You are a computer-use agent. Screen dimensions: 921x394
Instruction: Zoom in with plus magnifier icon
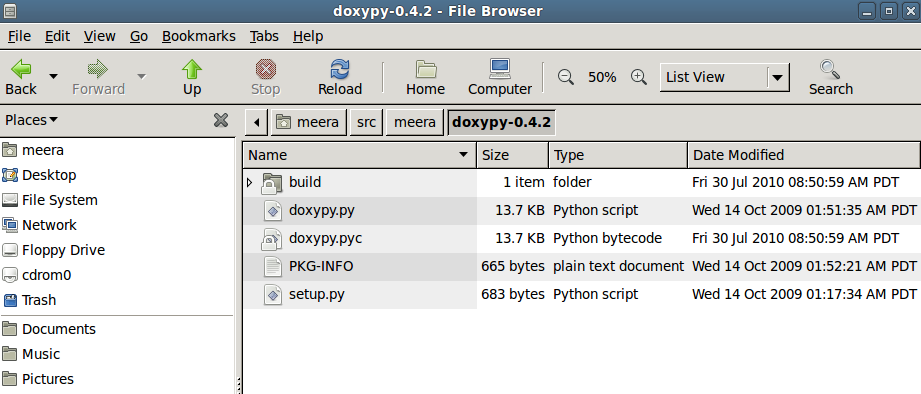point(638,77)
